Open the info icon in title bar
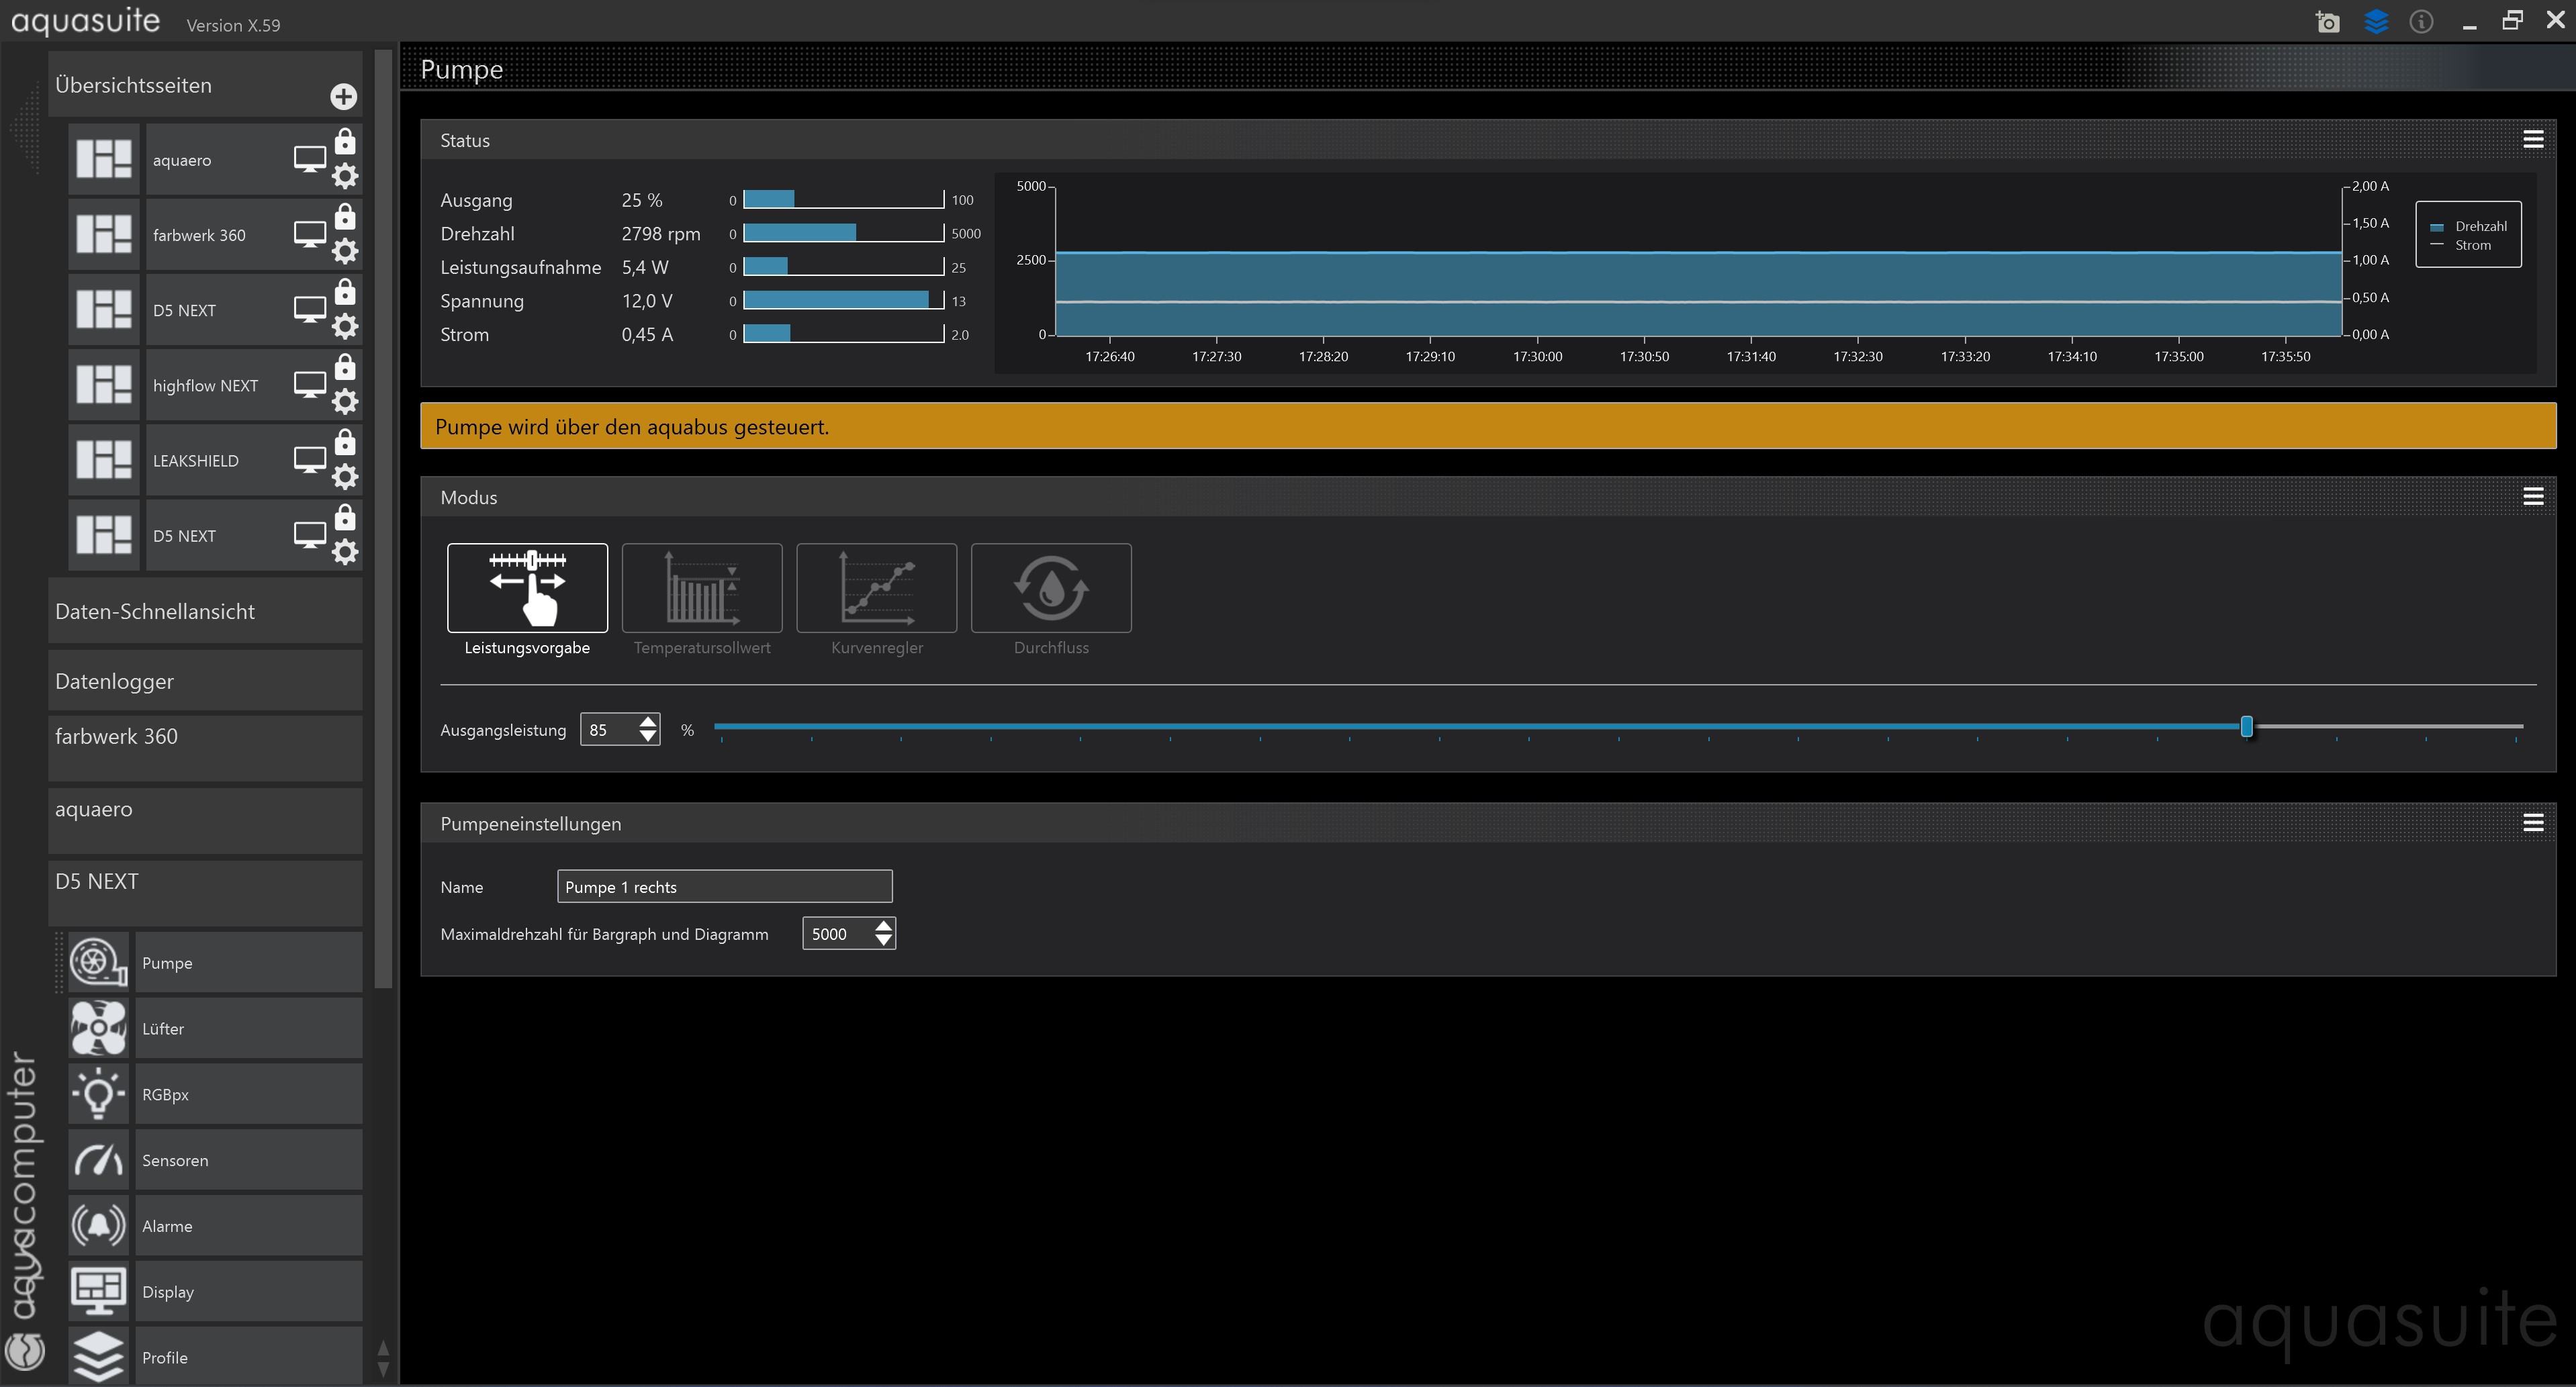The height and width of the screenshot is (1387, 2576). click(2421, 21)
